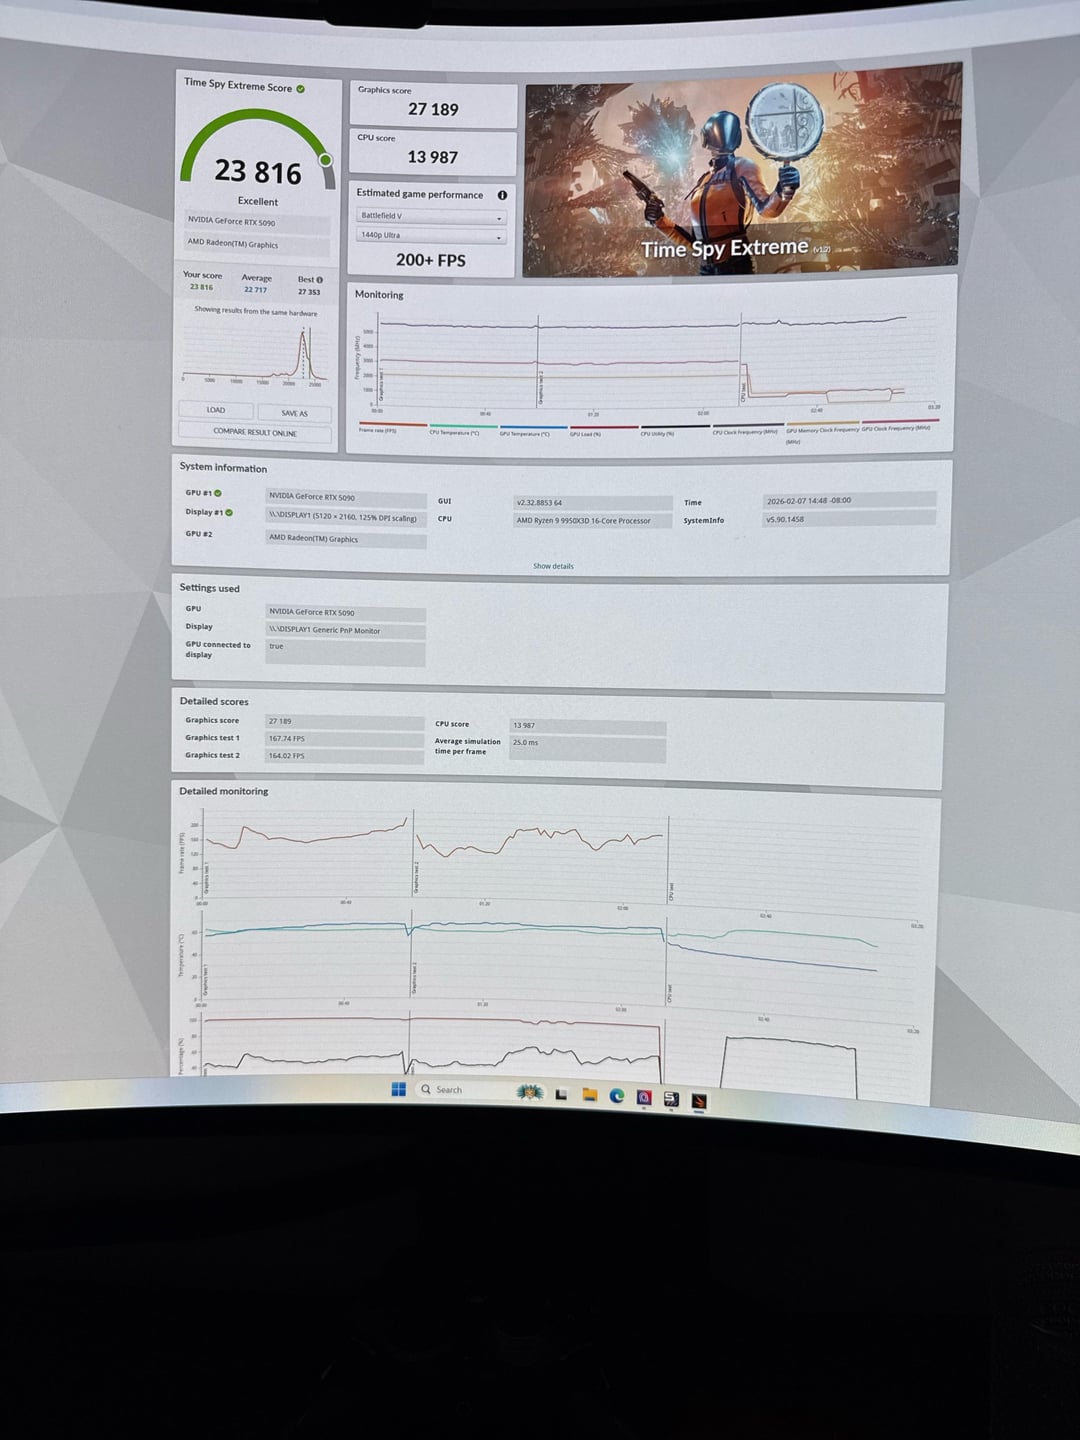
Task: Click the green validation check beside Time Spy Extreme Score
Action: (x=300, y=89)
